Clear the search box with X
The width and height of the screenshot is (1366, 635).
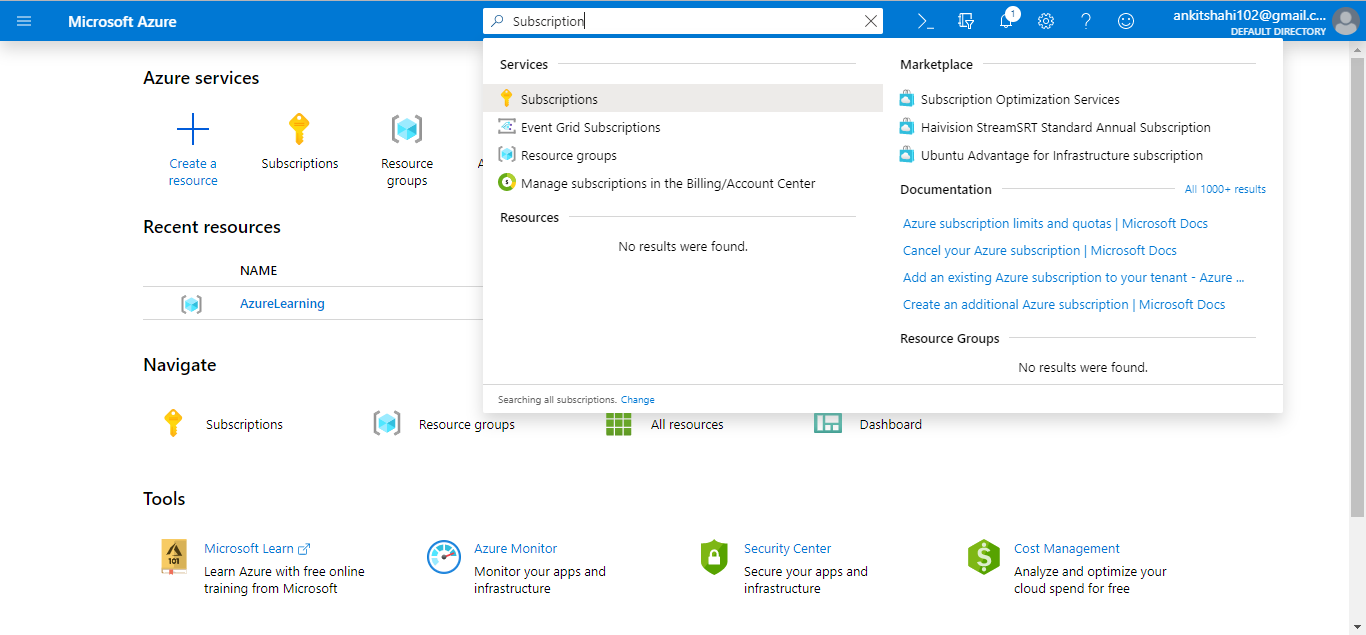click(x=870, y=21)
